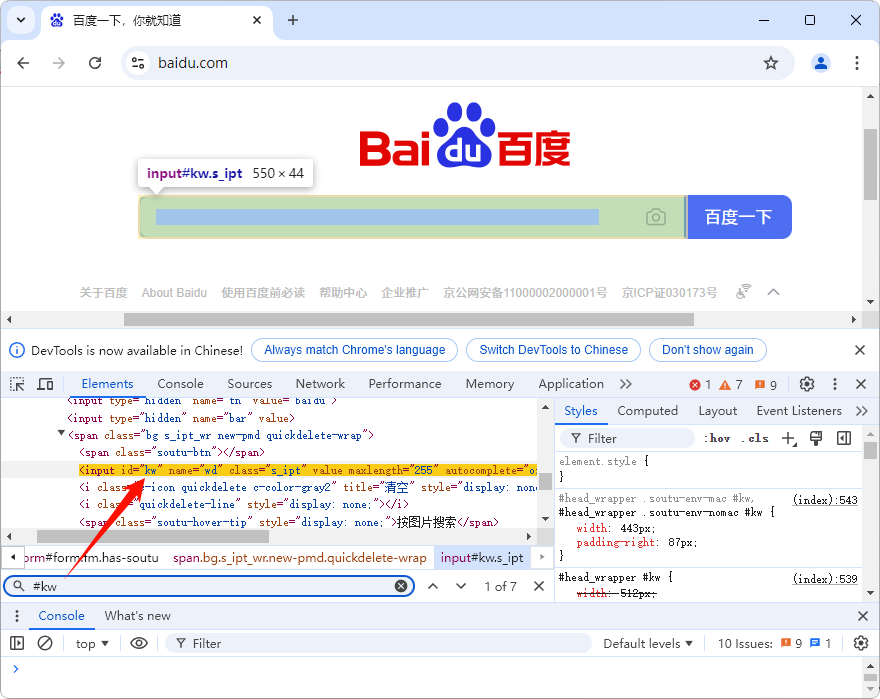Open Chrome profile avatar
The width and height of the screenshot is (880, 699).
[x=821, y=63]
